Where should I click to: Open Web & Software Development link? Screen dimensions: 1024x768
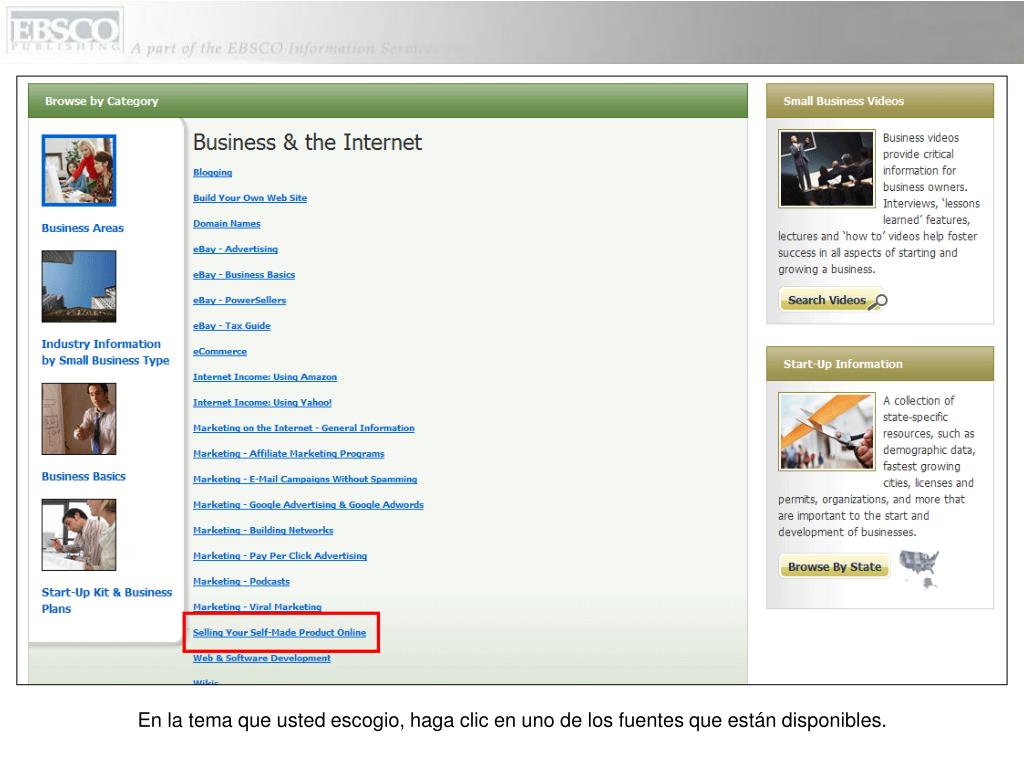tap(261, 658)
